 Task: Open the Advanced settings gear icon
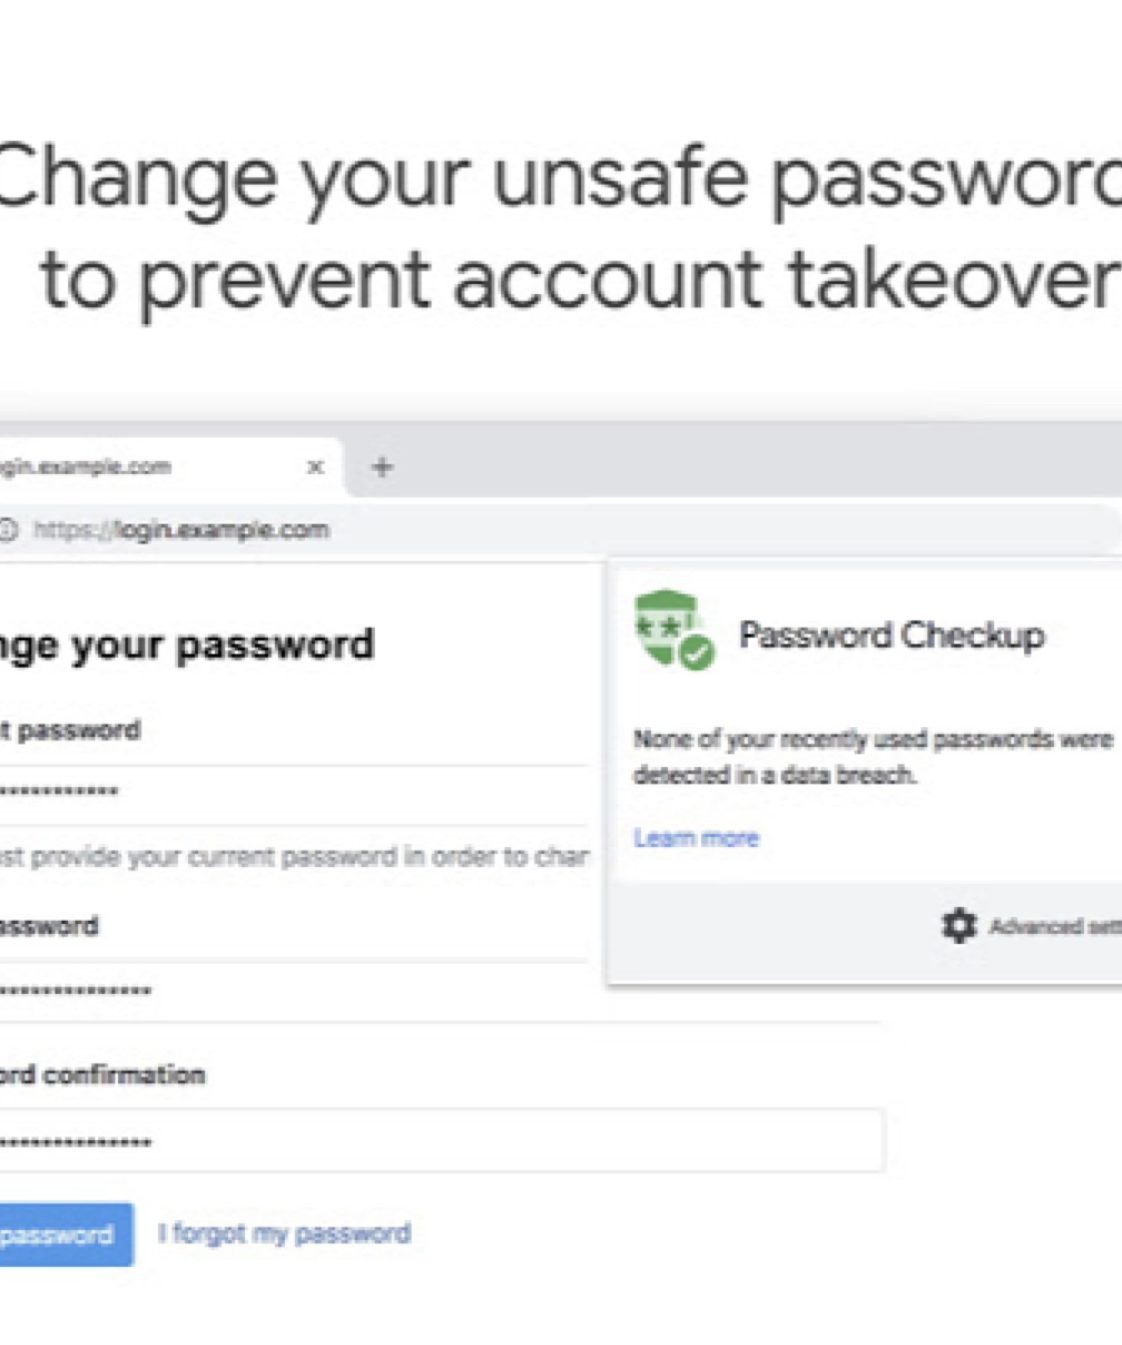click(x=958, y=926)
